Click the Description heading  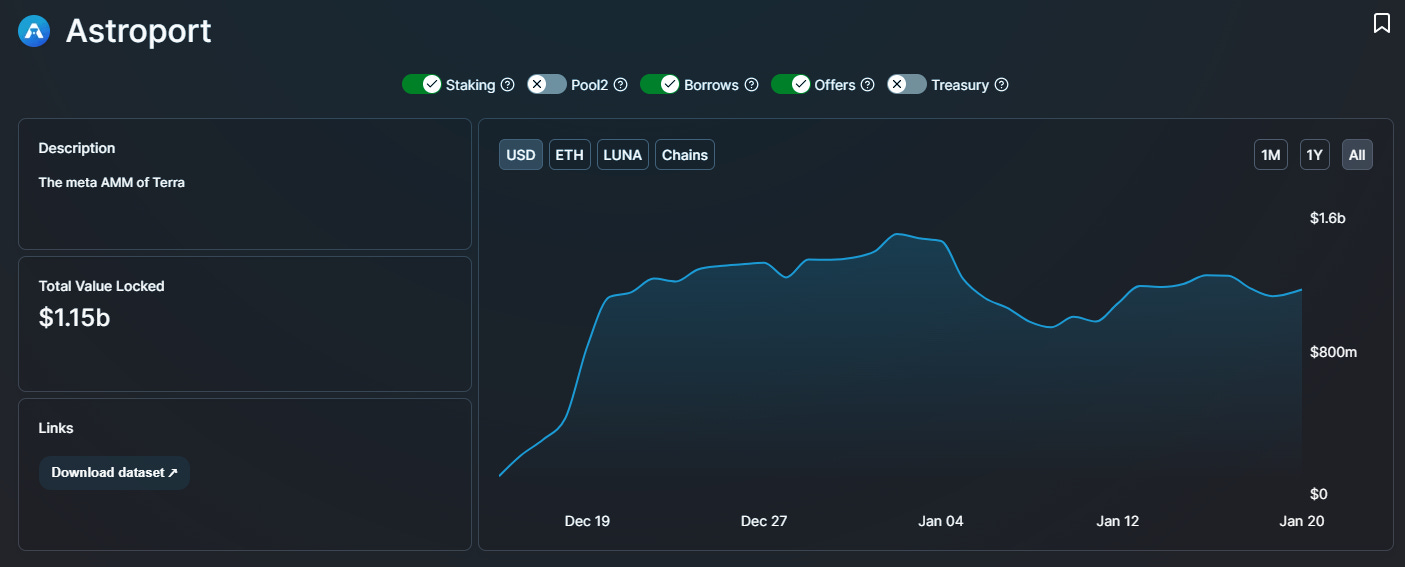point(77,148)
